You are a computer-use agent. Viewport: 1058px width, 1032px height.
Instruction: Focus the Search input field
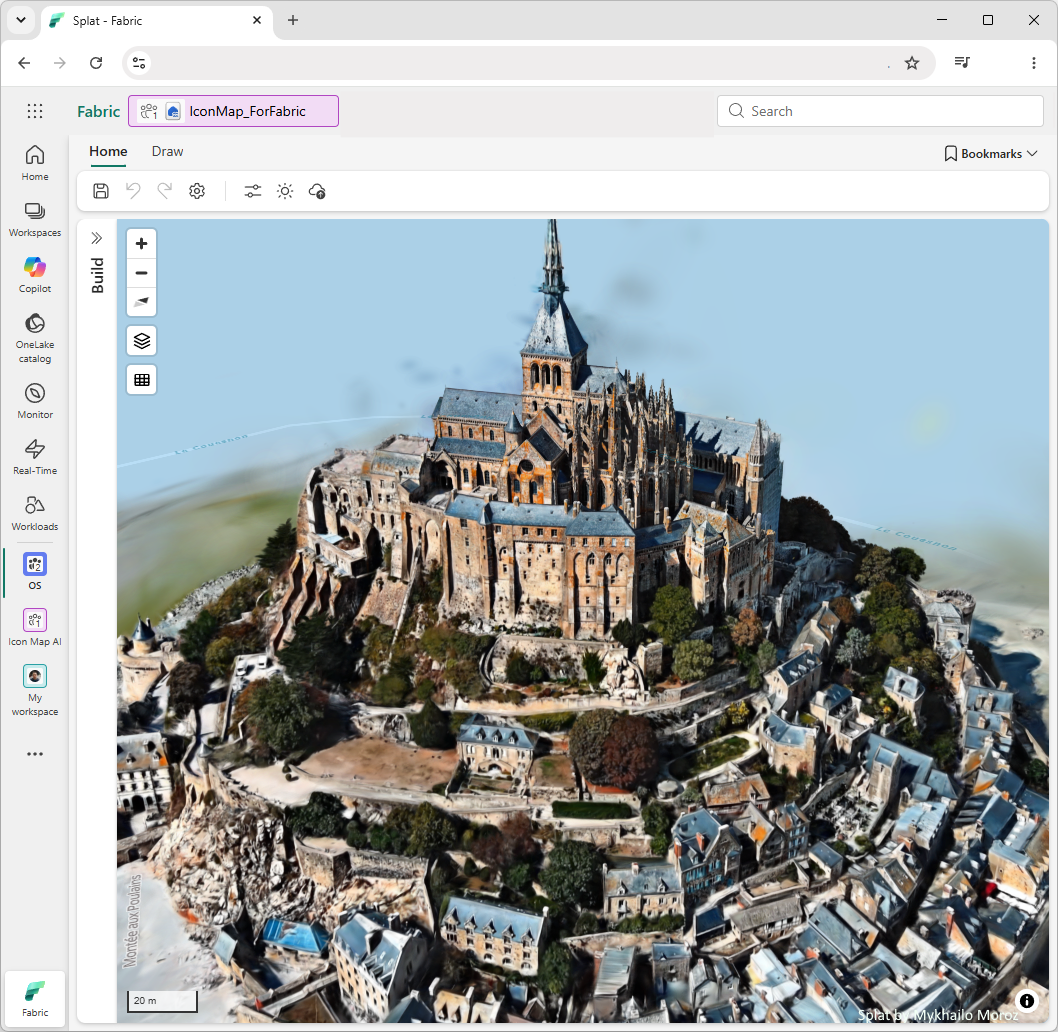click(x=880, y=111)
